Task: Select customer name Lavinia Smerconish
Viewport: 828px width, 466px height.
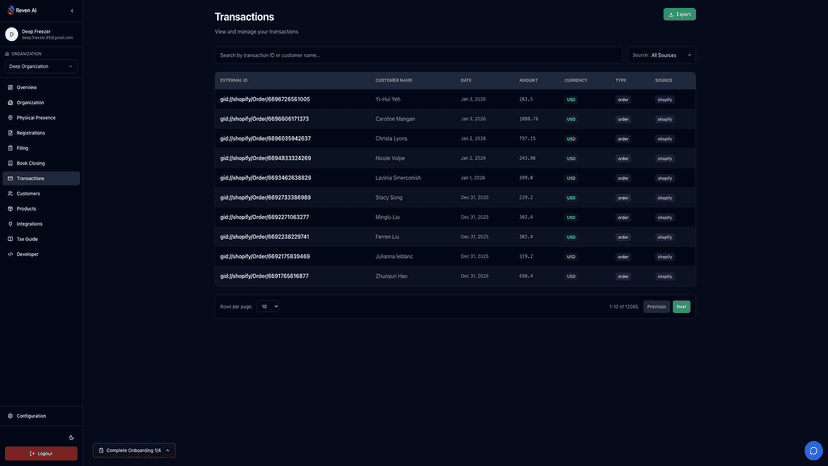Action: point(398,178)
